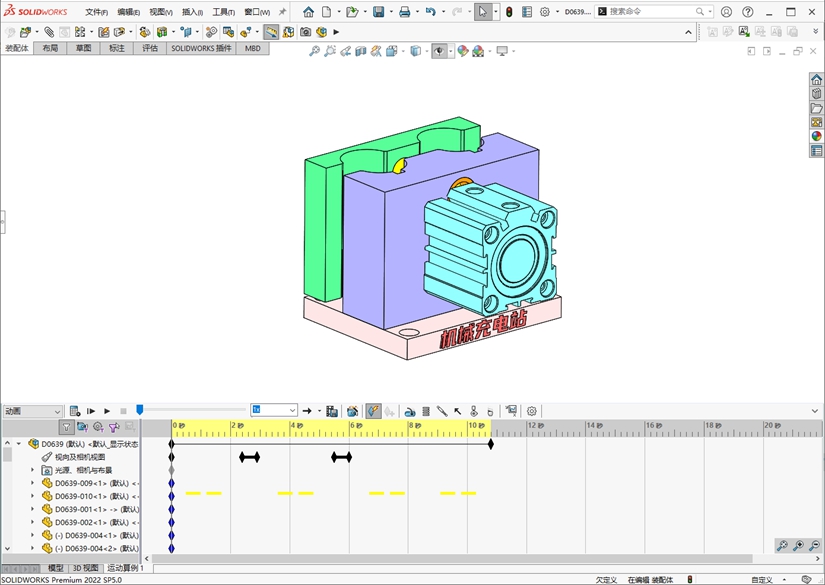Image resolution: width=825 pixels, height=585 pixels.
Task: Click the Print icon
Action: (404, 12)
